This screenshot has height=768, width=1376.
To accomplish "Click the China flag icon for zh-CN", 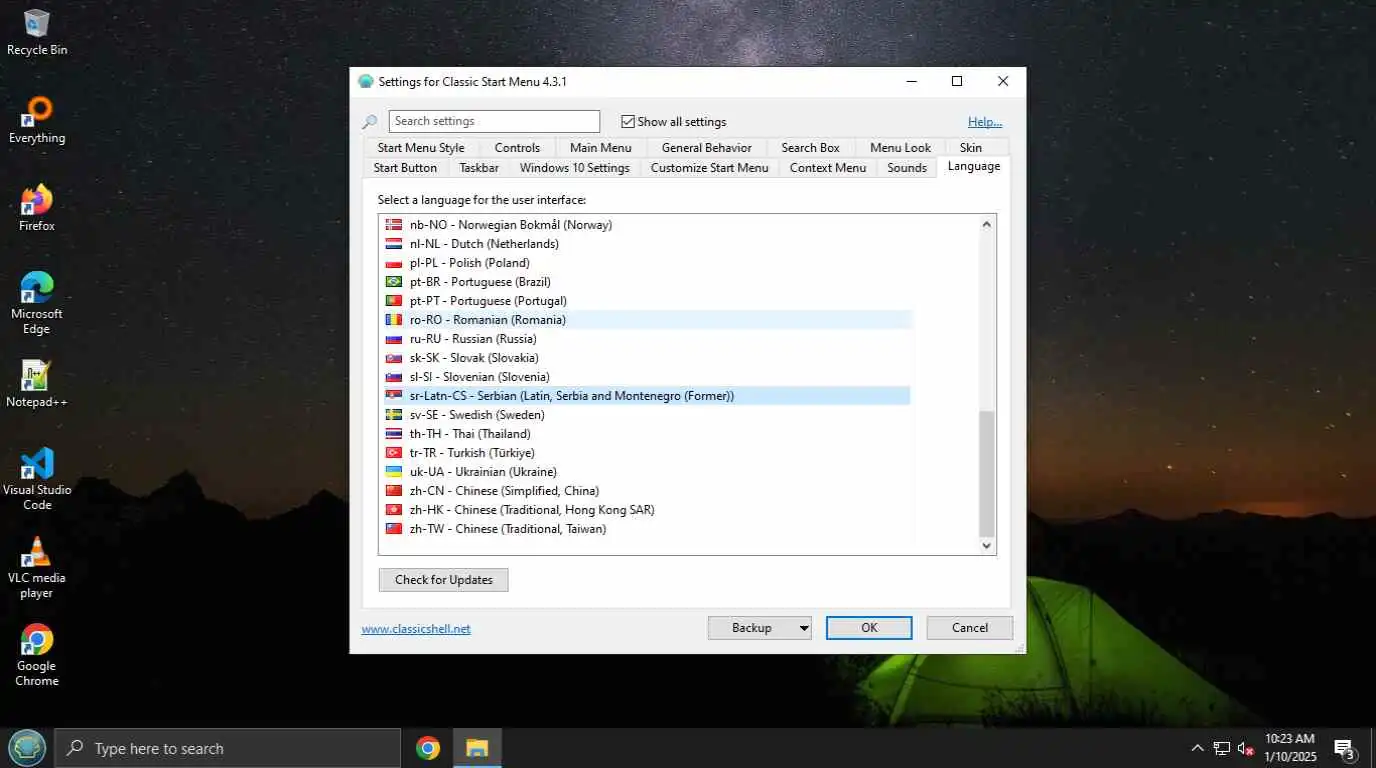I will coord(394,491).
